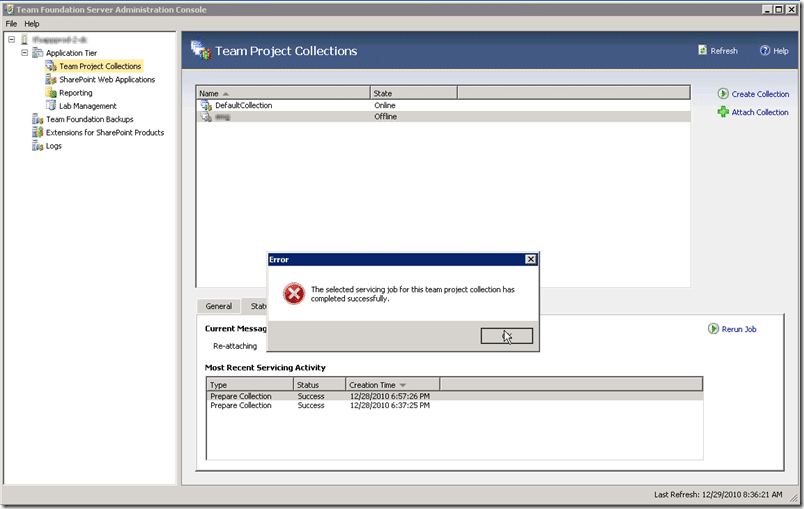Sort collections by the State column
The height and width of the screenshot is (509, 804).
click(414, 93)
